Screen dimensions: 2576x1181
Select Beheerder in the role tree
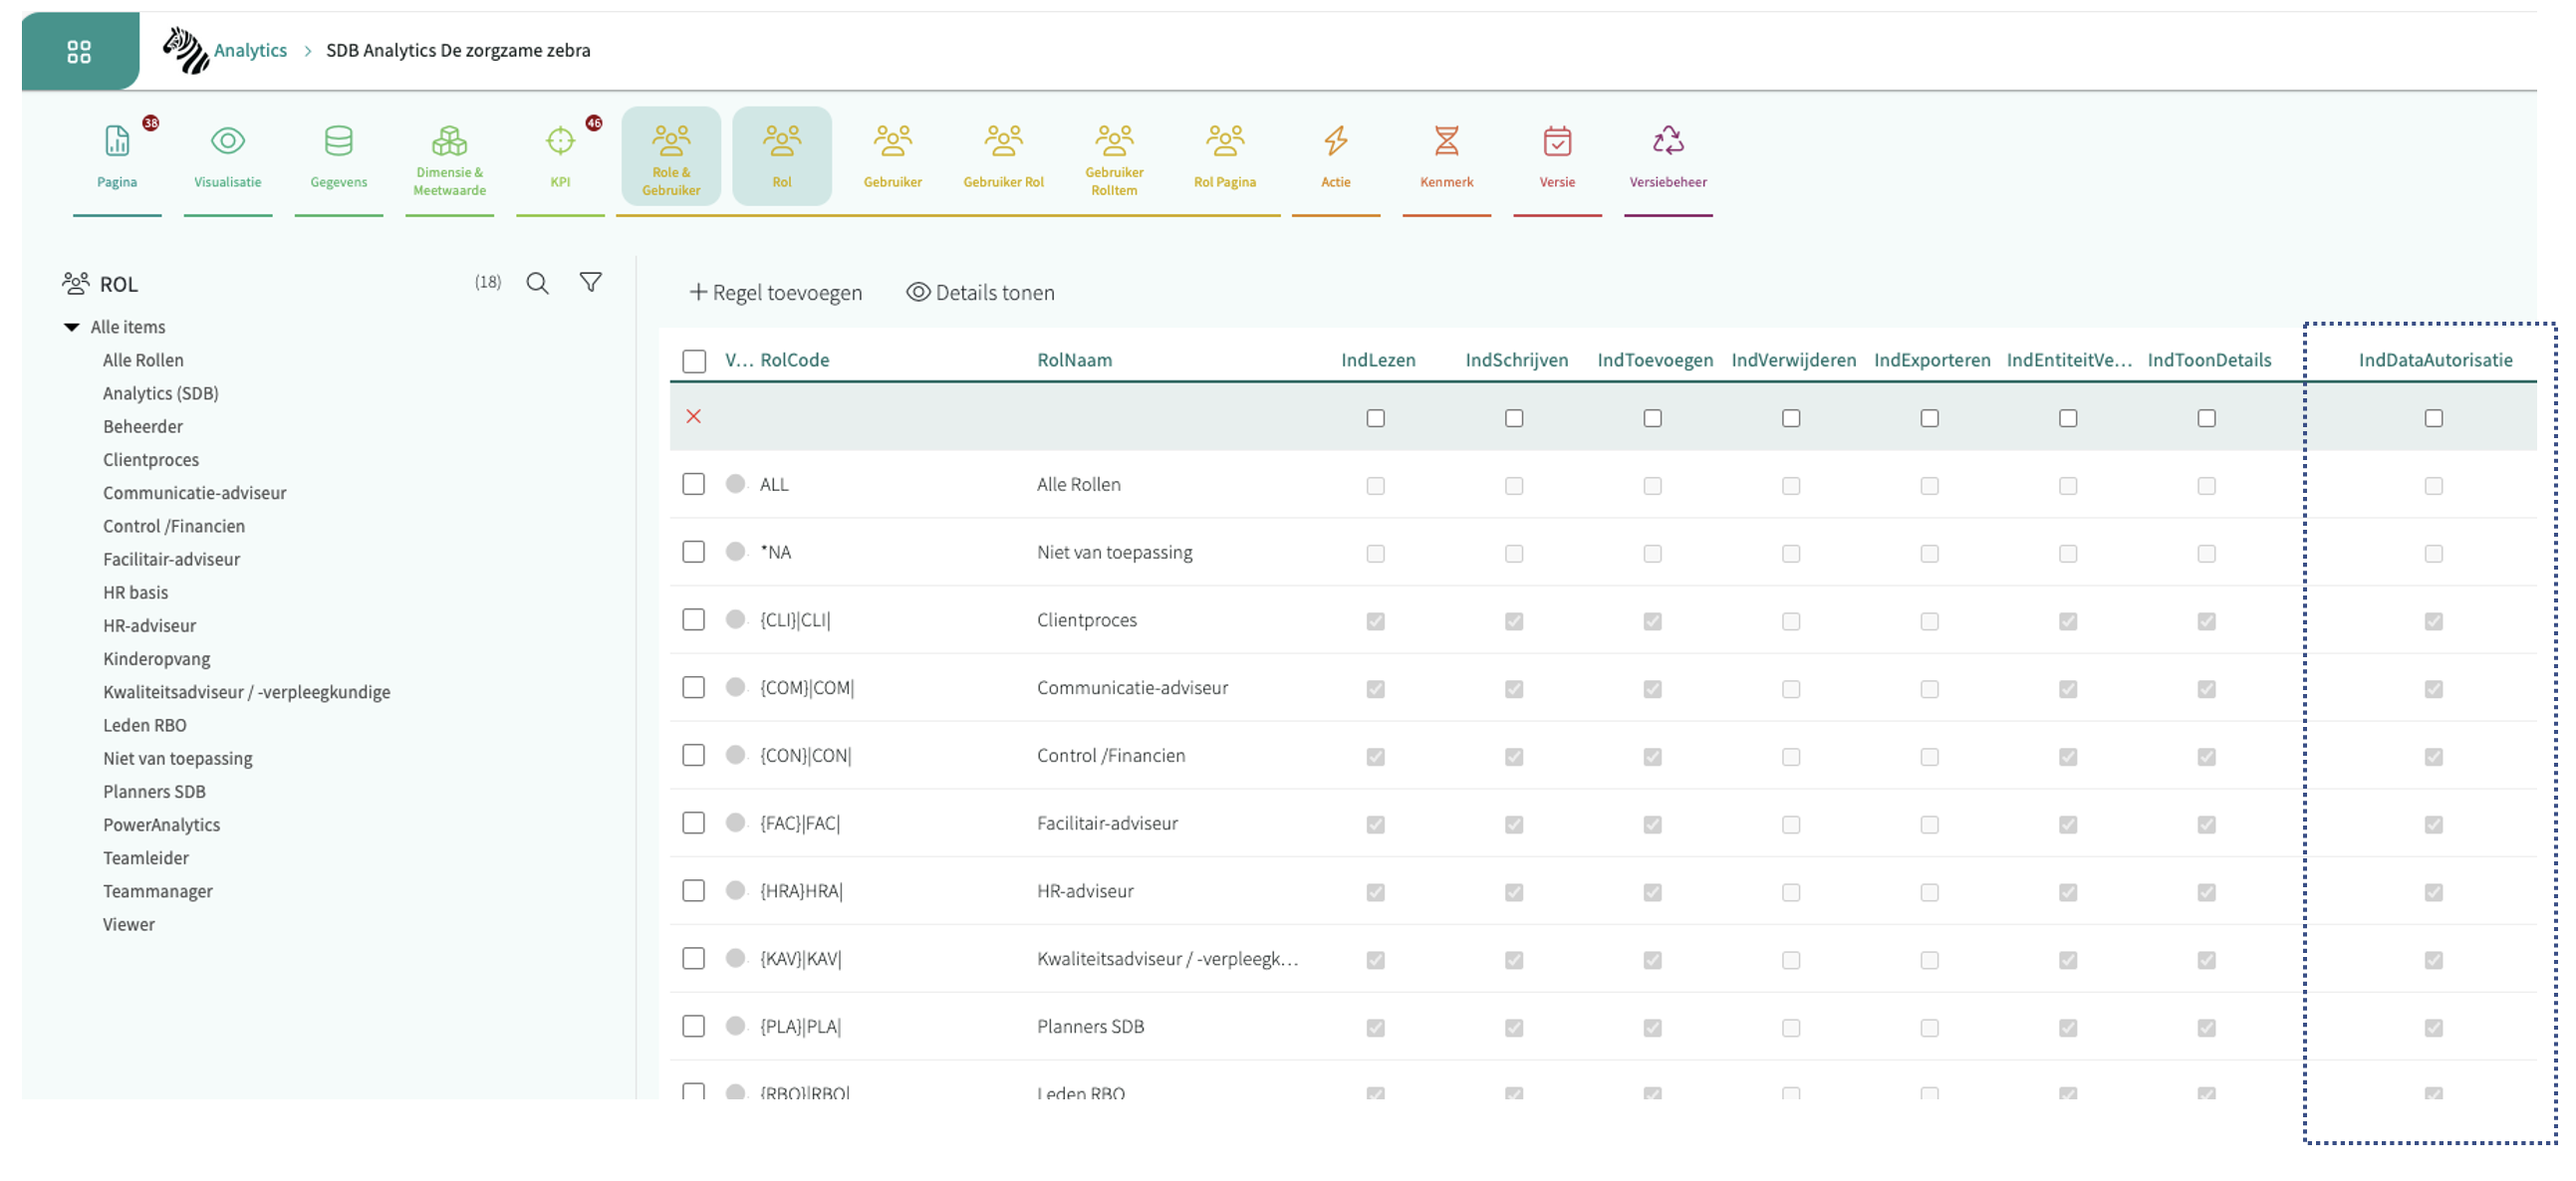[x=142, y=426]
